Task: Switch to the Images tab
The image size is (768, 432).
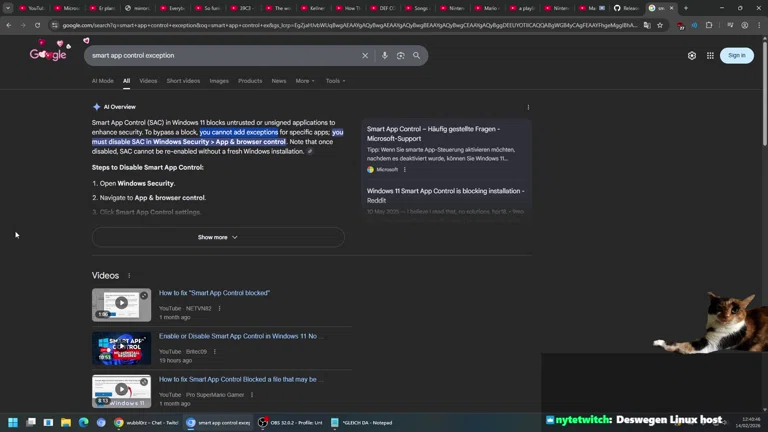Action: (219, 81)
